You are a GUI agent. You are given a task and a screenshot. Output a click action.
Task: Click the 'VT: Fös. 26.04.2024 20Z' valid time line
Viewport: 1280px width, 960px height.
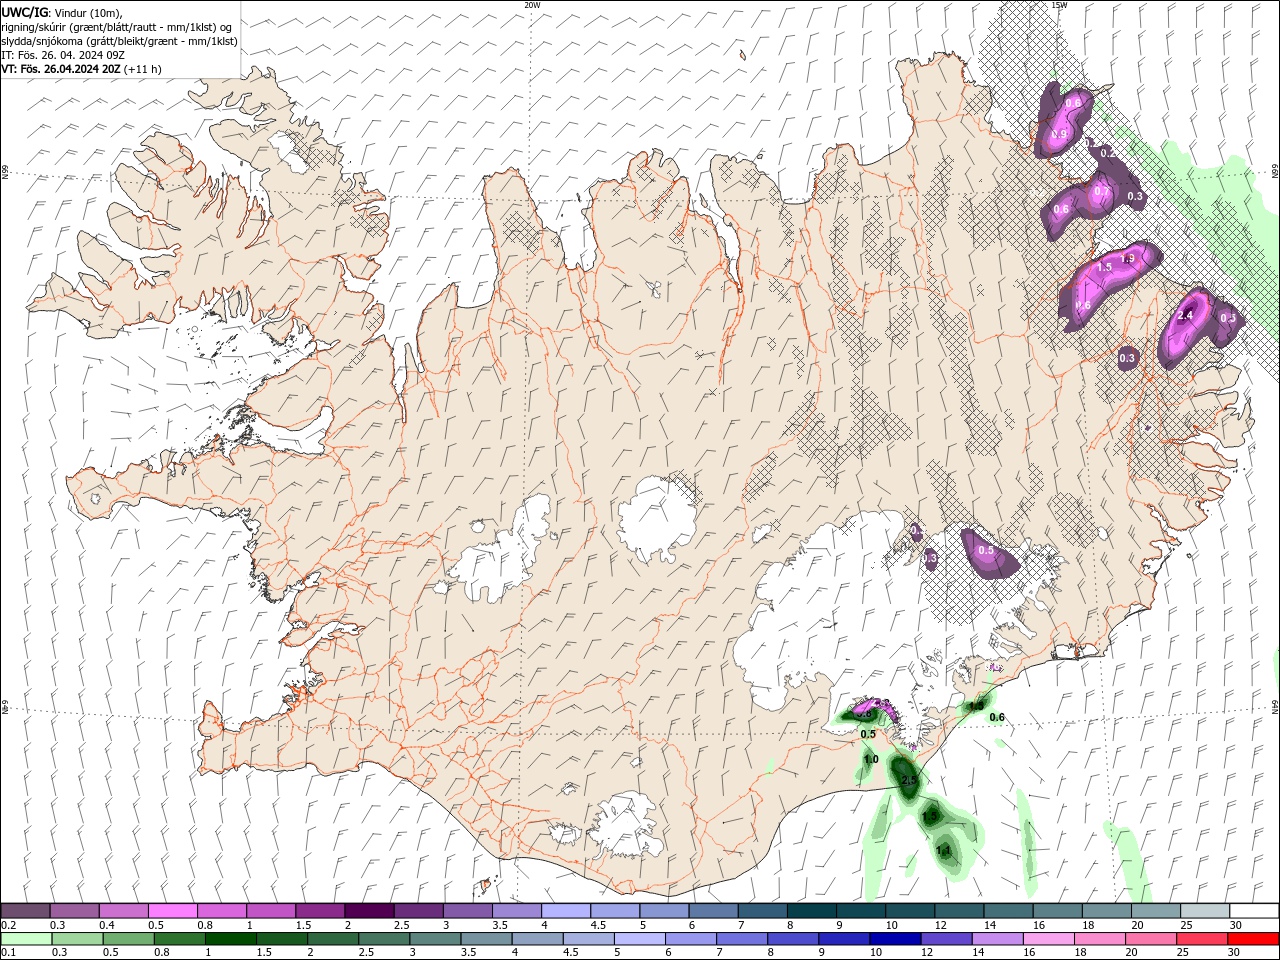coord(61,69)
